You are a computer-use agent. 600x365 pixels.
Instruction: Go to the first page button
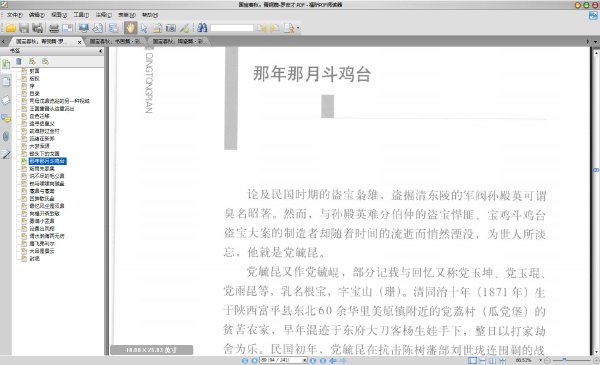point(245,360)
